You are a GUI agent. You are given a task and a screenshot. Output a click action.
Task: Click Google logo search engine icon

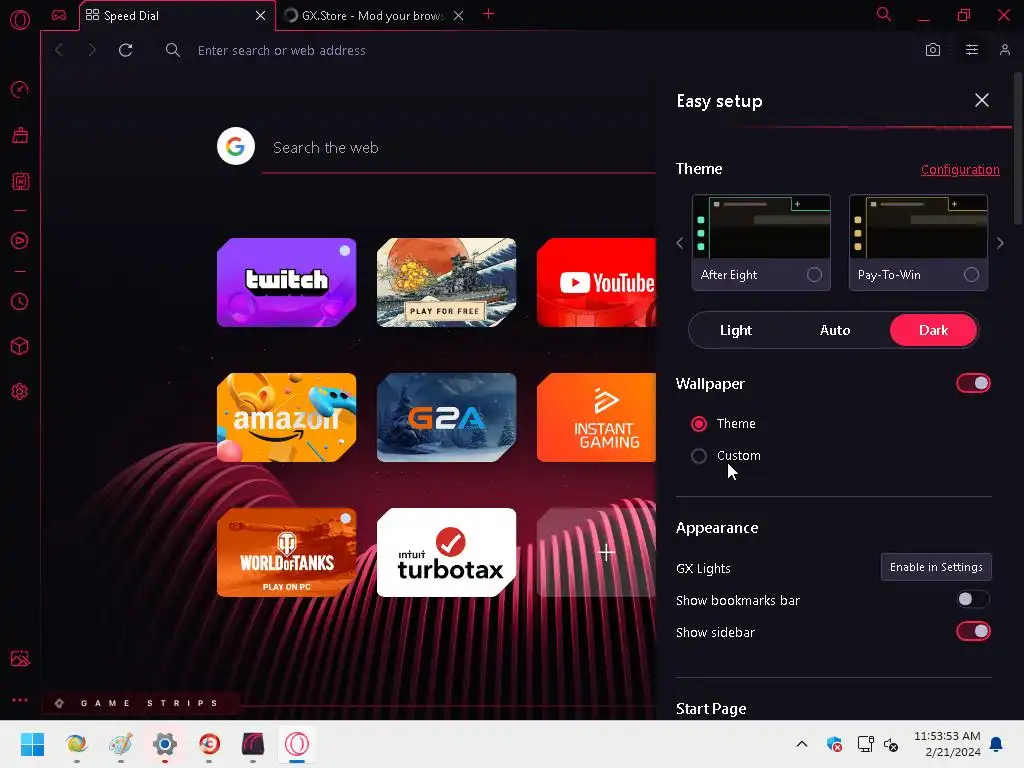click(236, 146)
